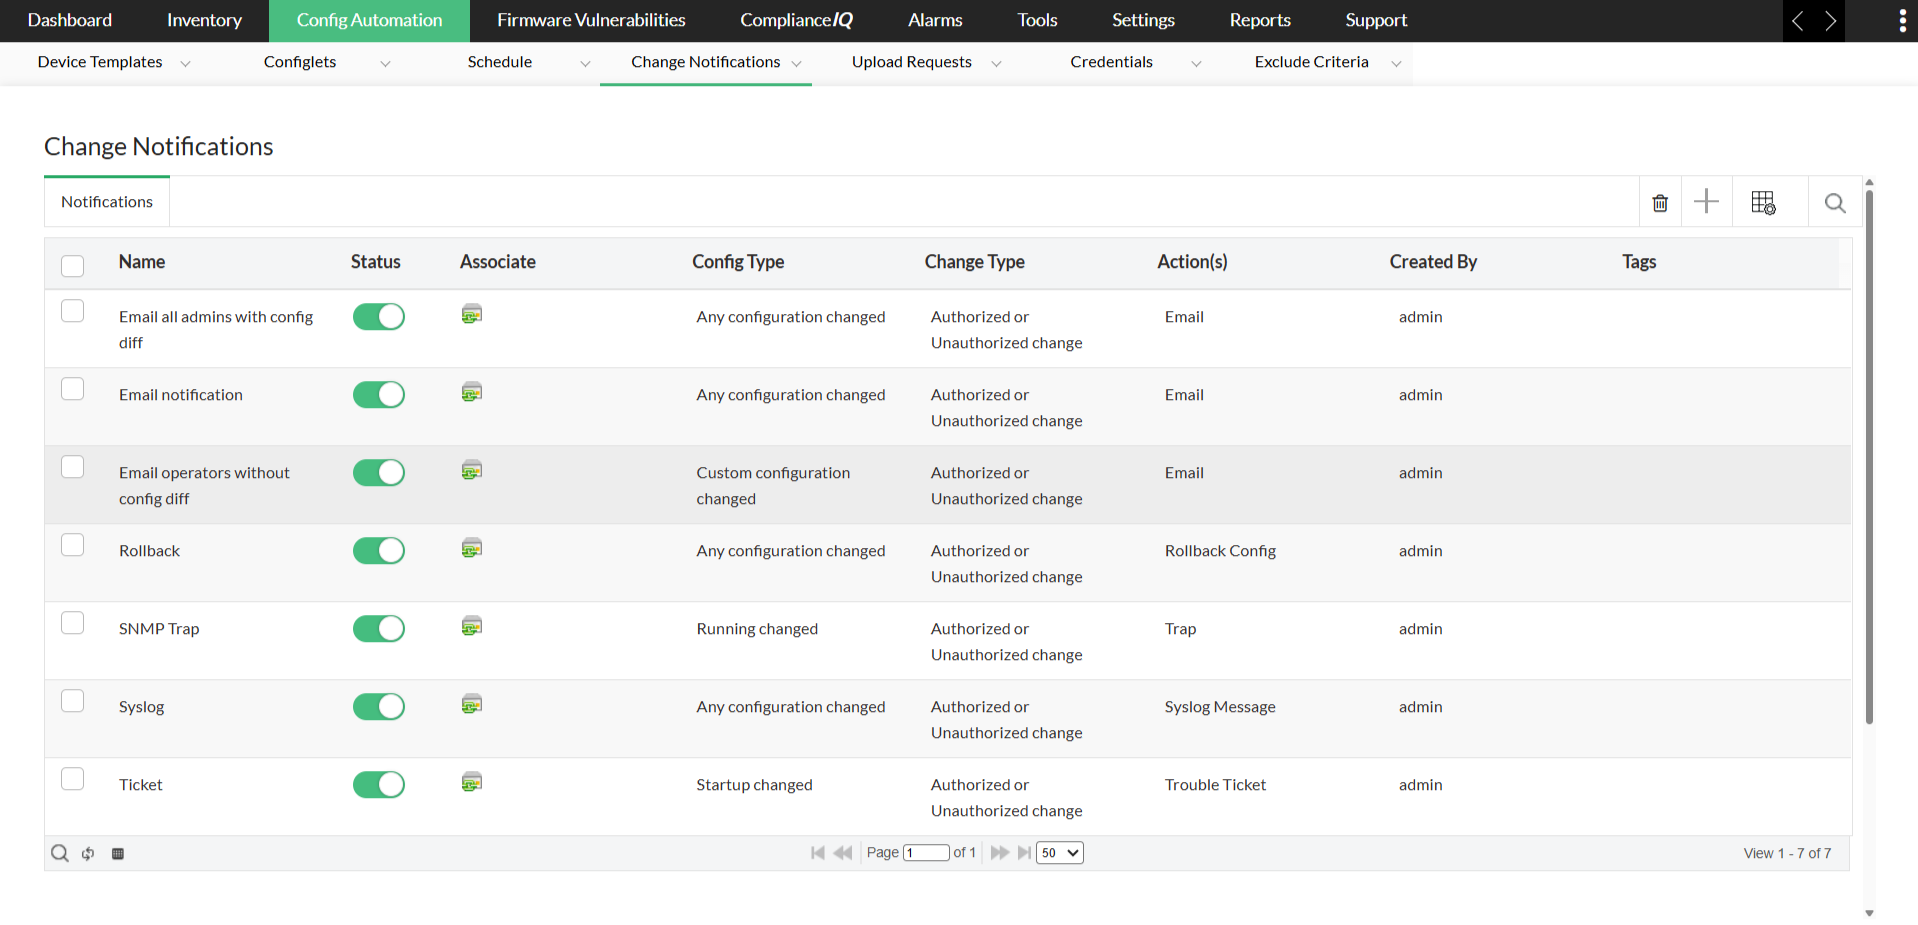The width and height of the screenshot is (1918, 925).
Task: Click the associate icon for Rollback row
Action: [x=472, y=548]
